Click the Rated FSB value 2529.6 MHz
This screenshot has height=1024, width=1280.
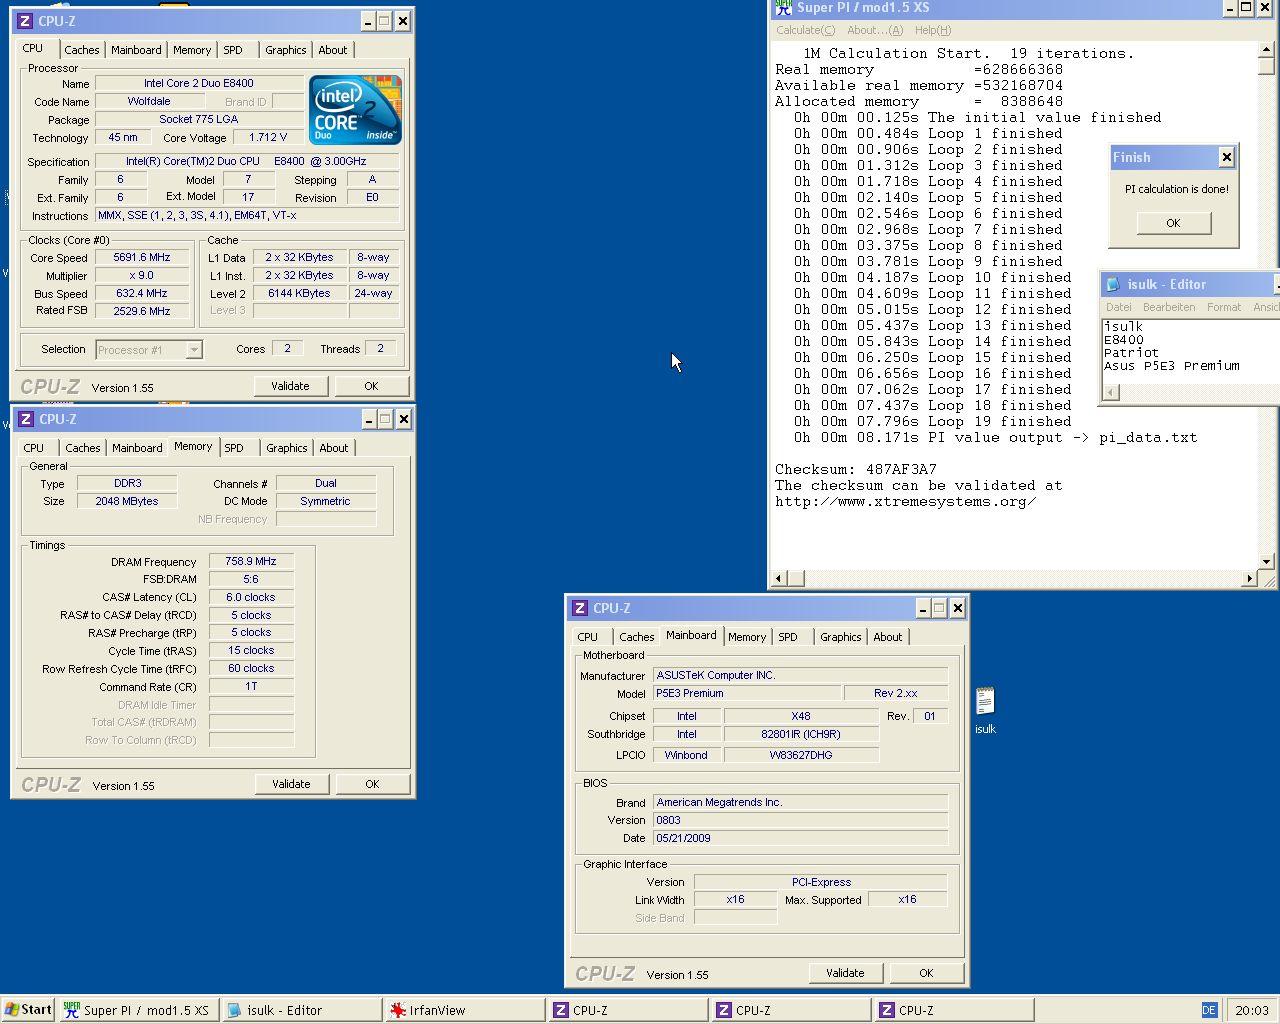tap(142, 311)
